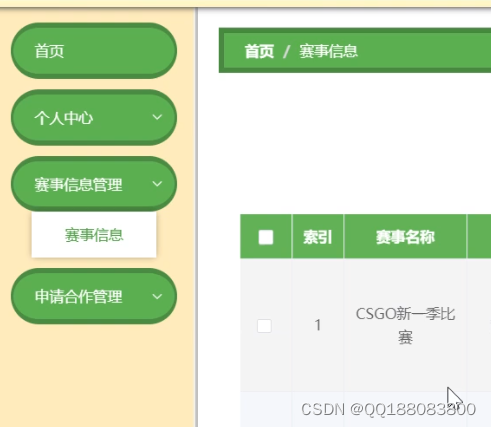The height and width of the screenshot is (427, 491).
Task: Open the 首页 sidebar menu item
Action: pyautogui.click(x=94, y=51)
